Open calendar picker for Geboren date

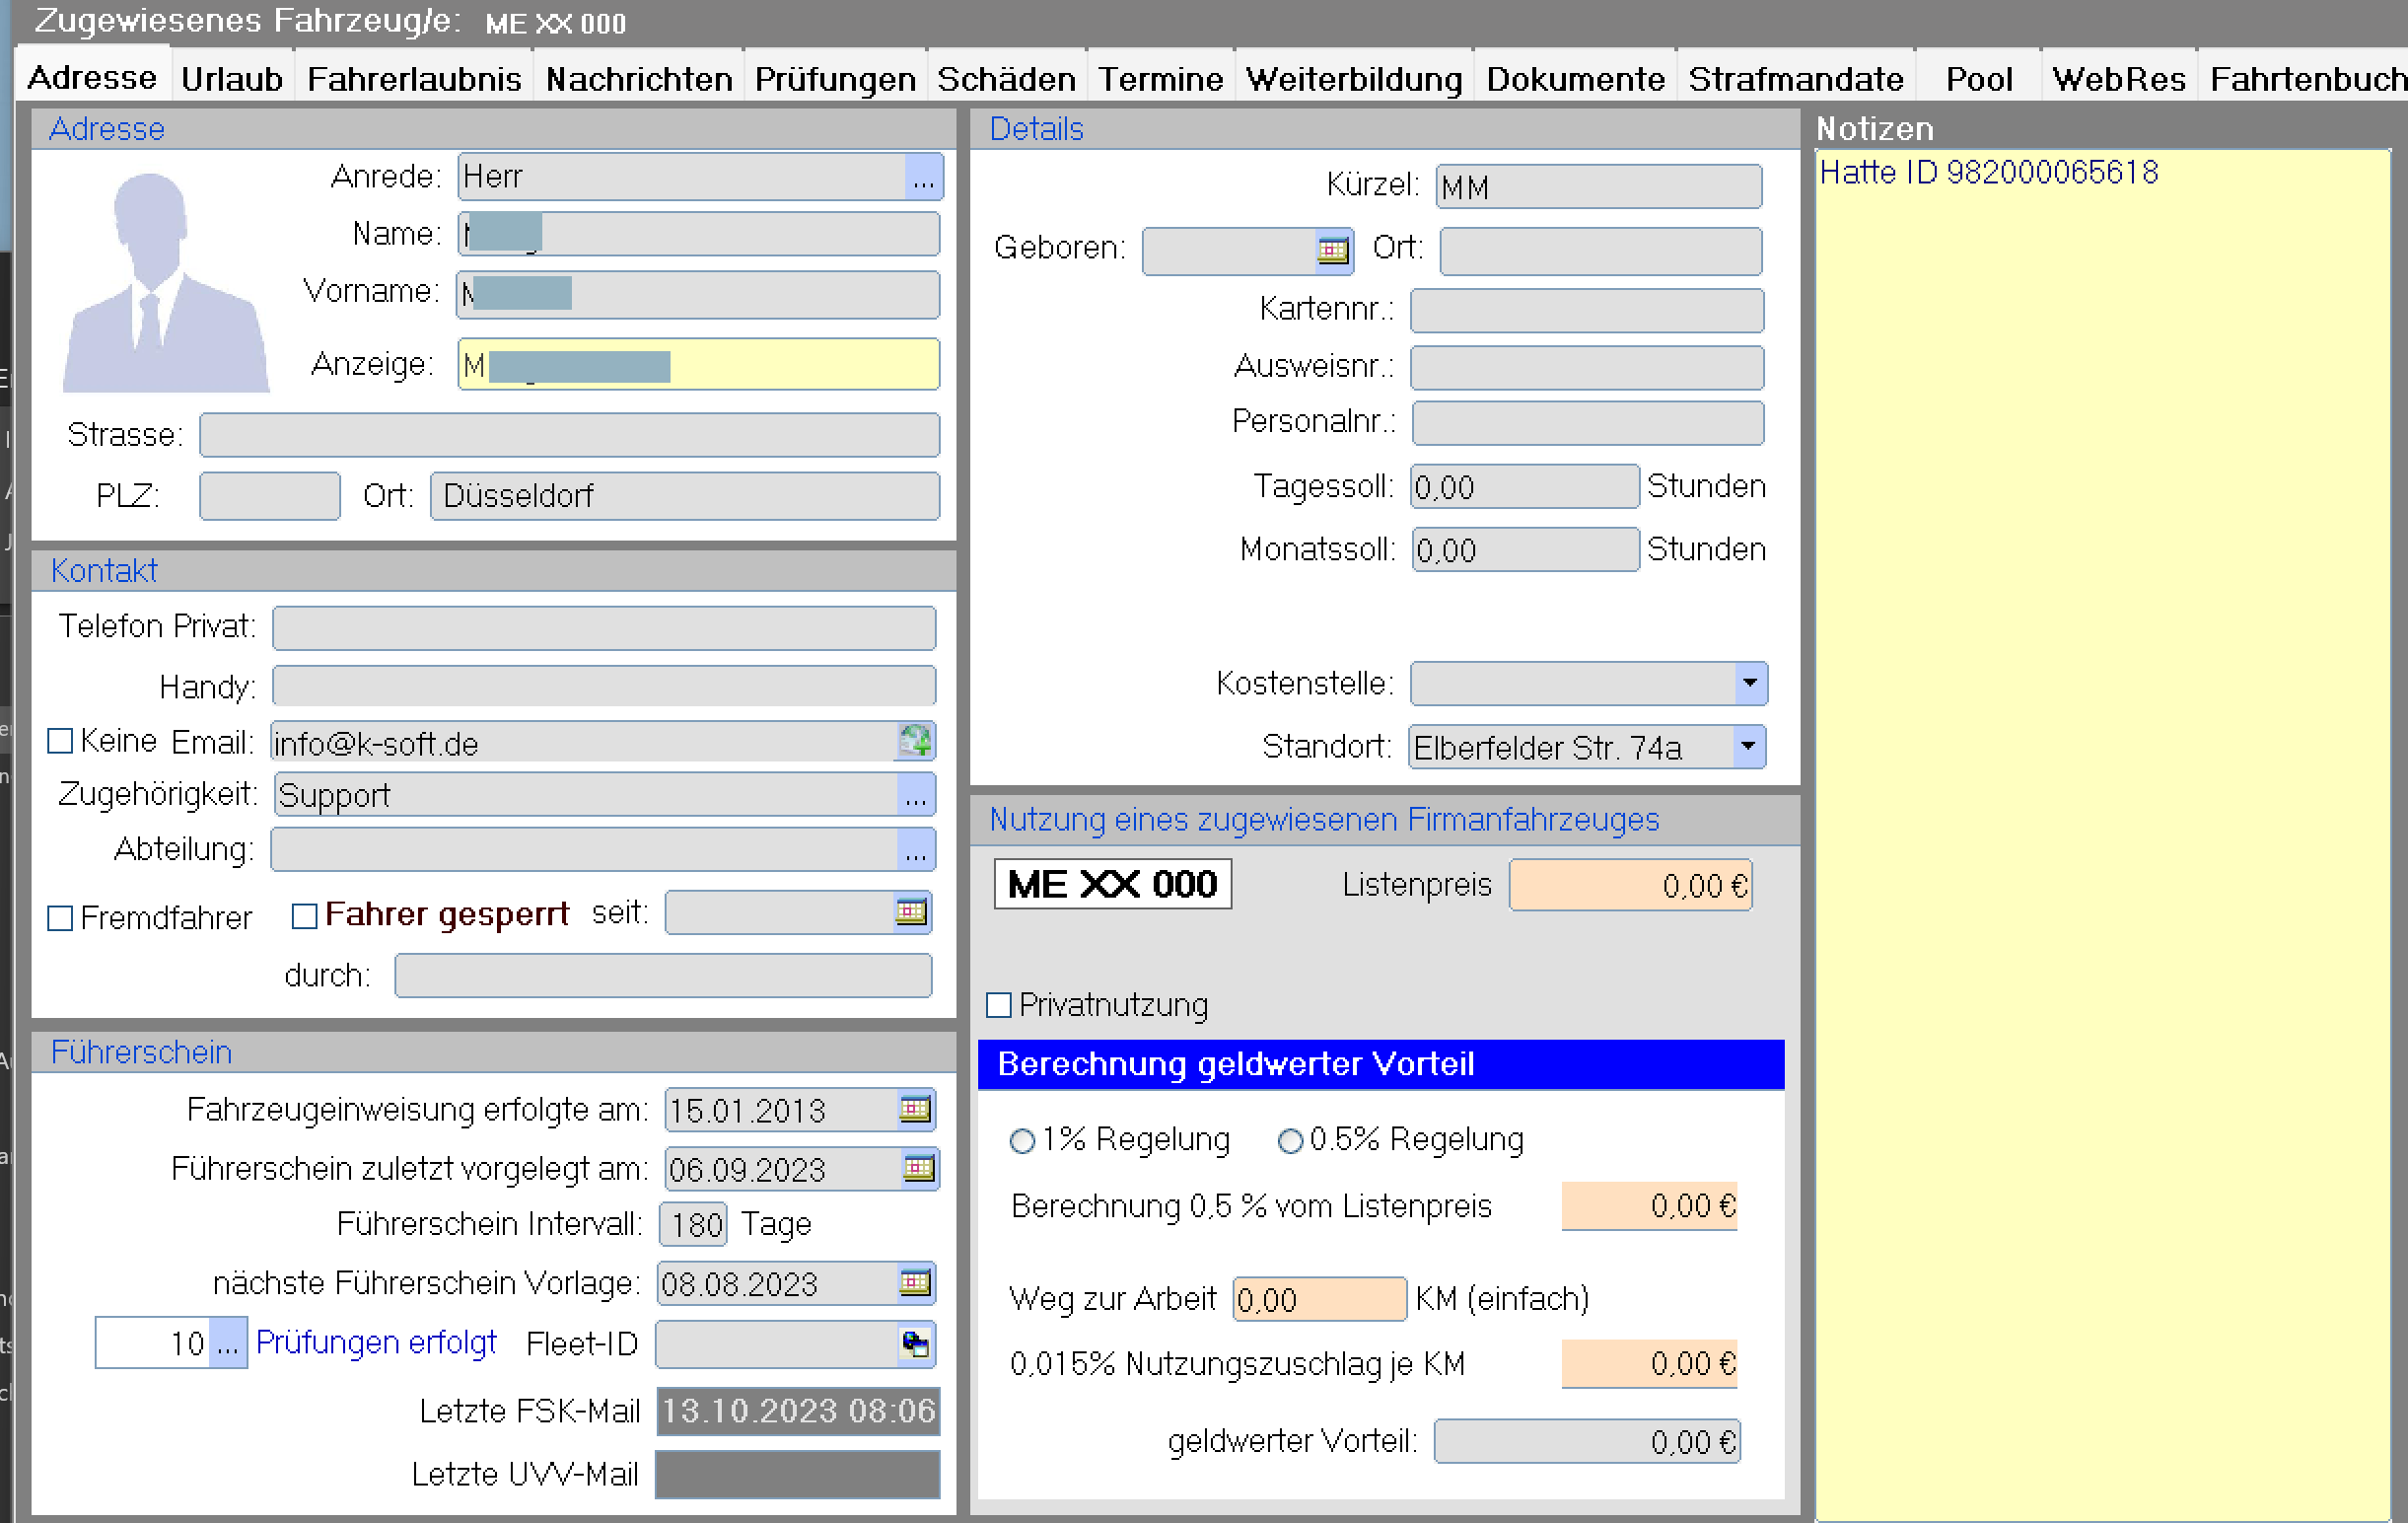click(x=1332, y=250)
